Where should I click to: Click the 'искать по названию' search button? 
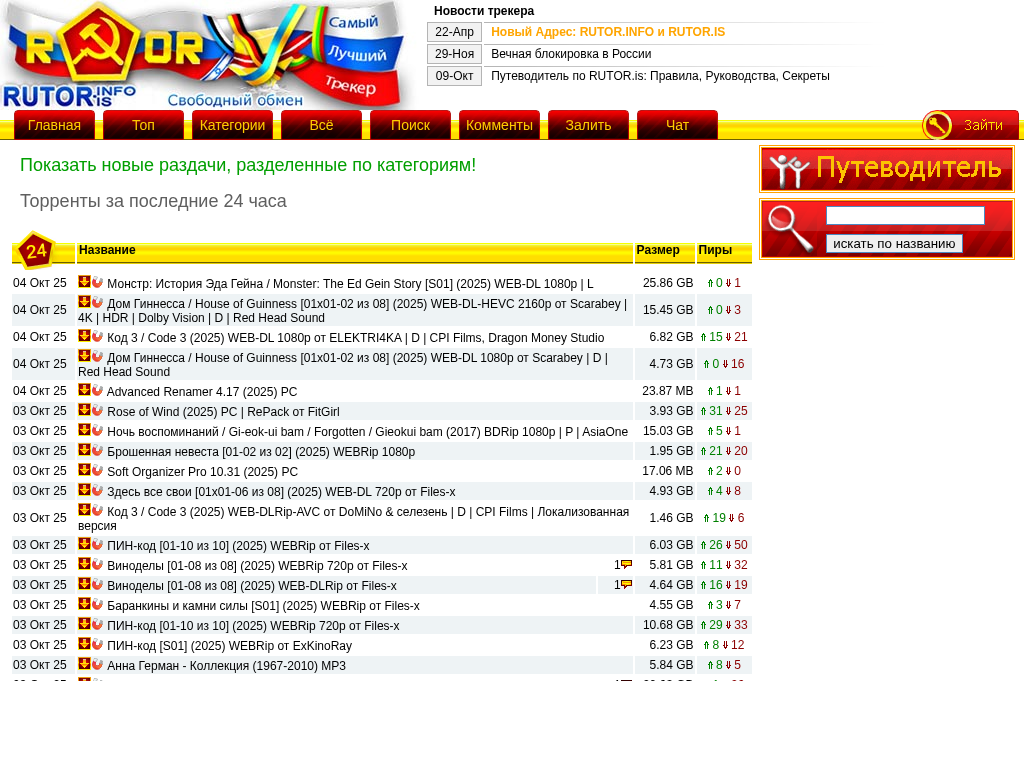point(894,243)
